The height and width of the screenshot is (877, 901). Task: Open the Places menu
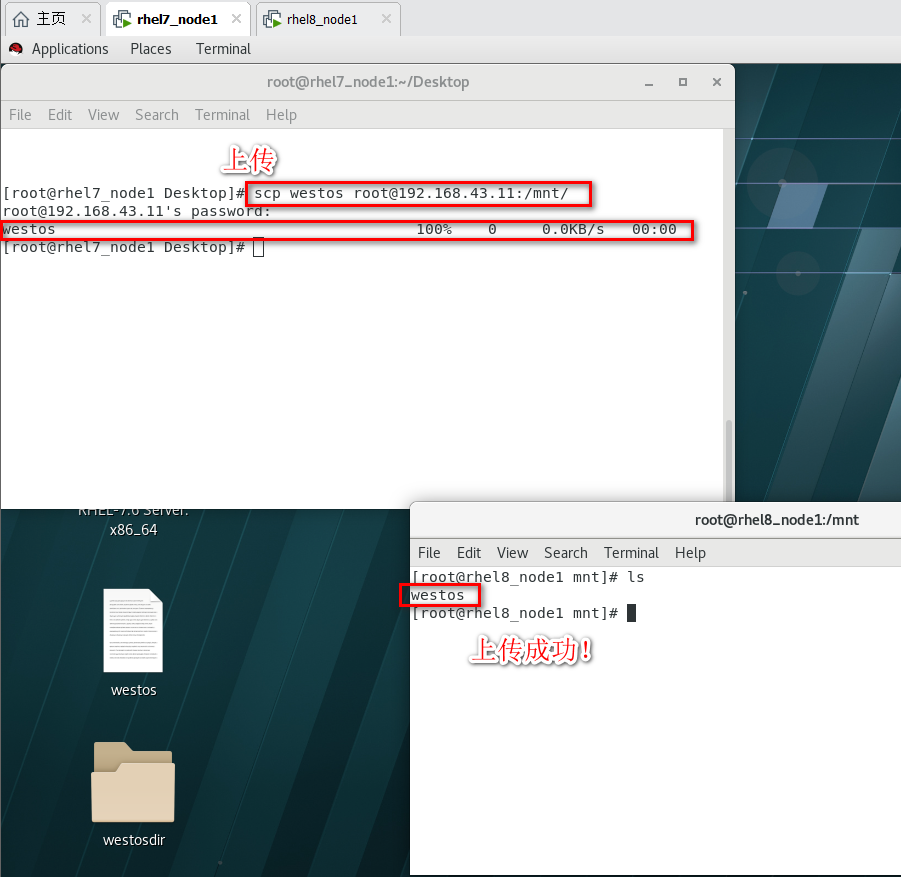151,49
